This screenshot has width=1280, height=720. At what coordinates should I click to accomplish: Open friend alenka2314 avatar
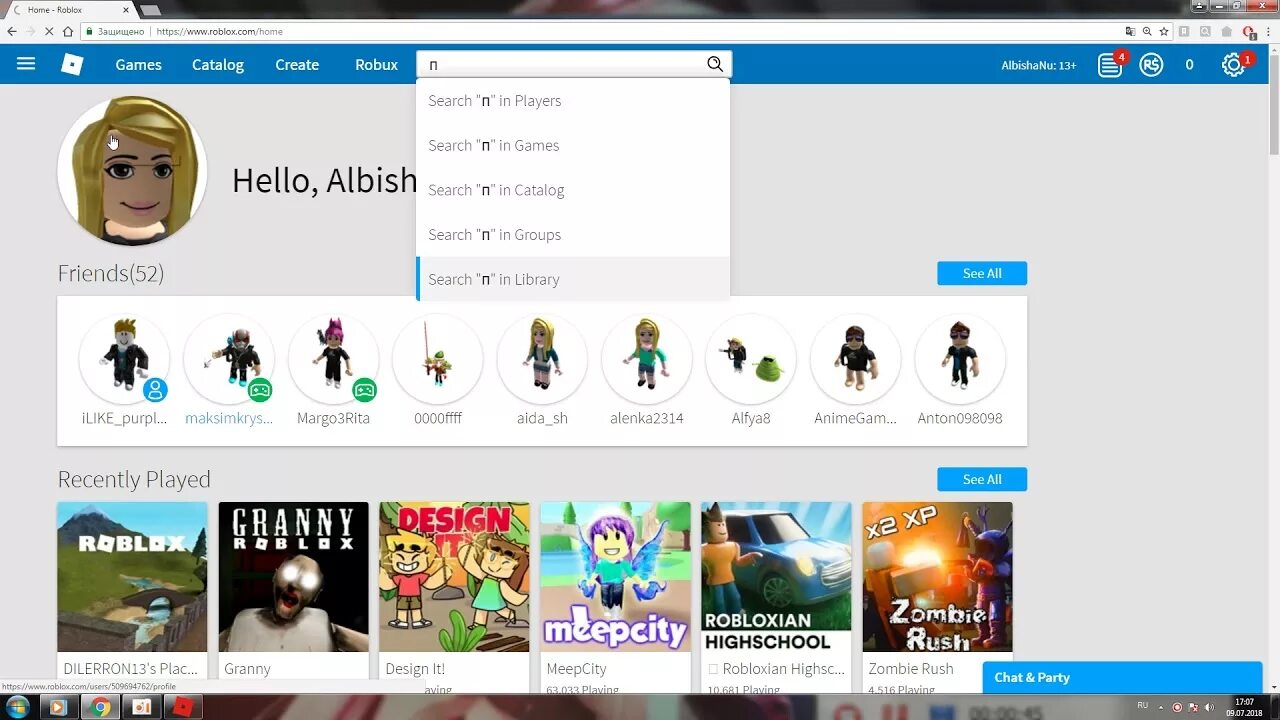[647, 359]
